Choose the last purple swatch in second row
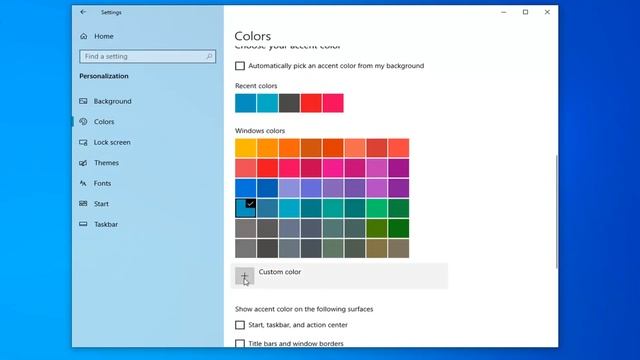Screen dimensions: 640x360 click(399, 168)
